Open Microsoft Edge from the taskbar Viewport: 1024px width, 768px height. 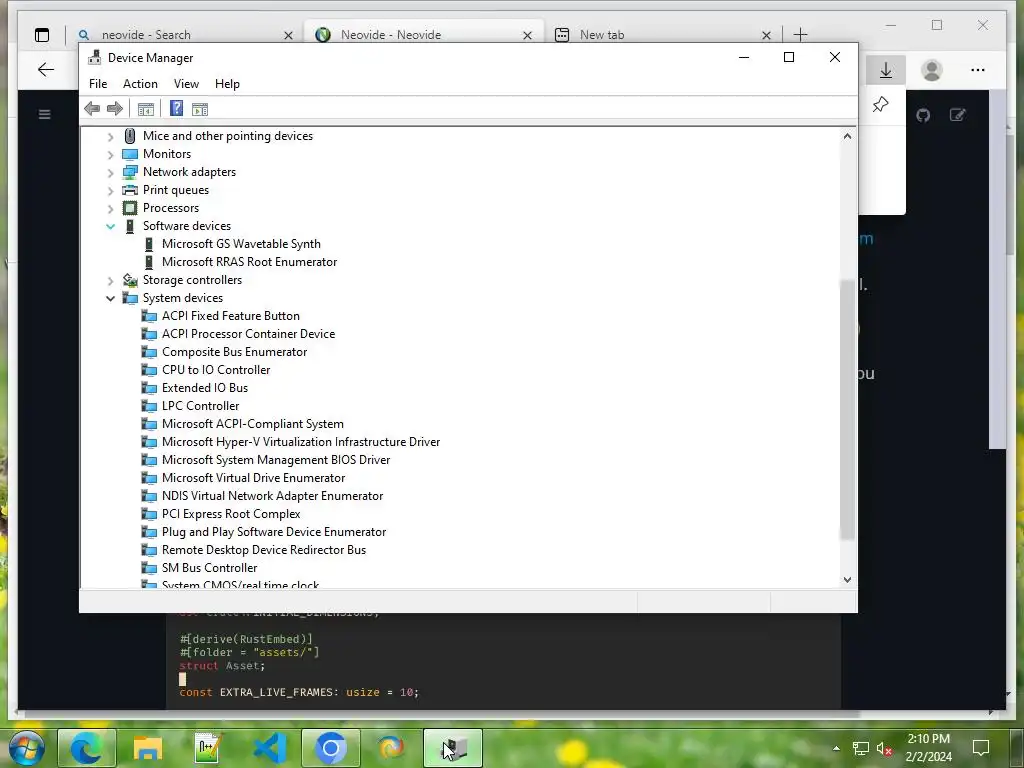87,748
